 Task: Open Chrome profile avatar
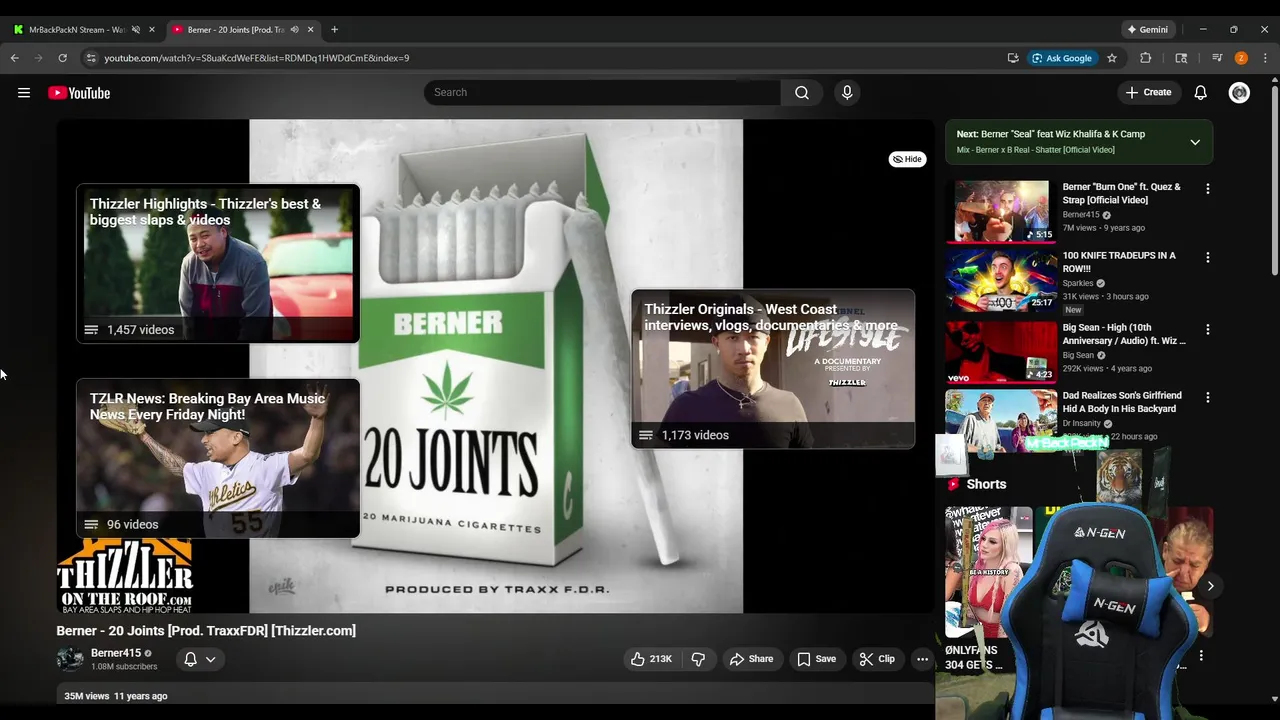[1241, 58]
